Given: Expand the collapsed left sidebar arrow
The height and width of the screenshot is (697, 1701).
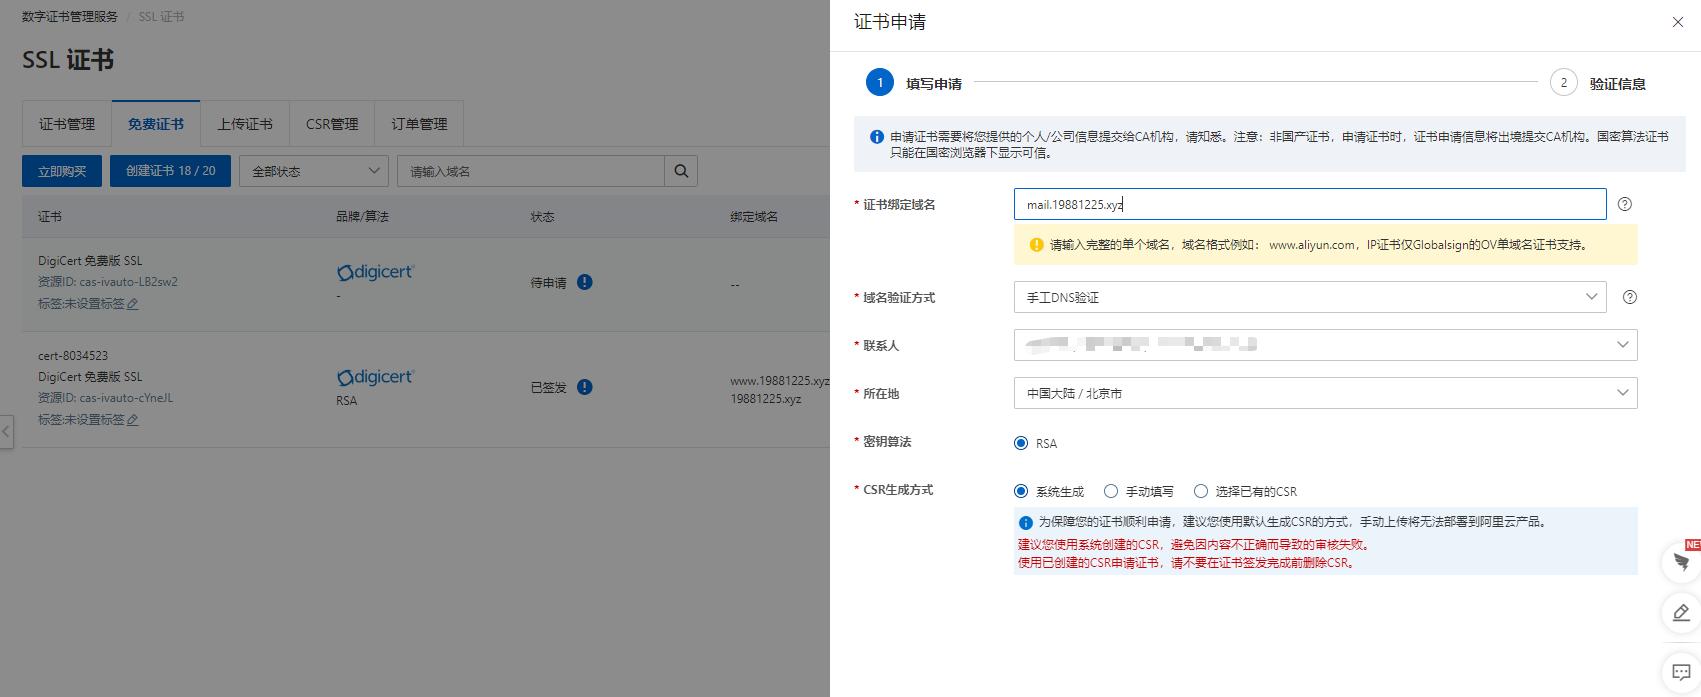Looking at the screenshot, I should click(x=6, y=432).
